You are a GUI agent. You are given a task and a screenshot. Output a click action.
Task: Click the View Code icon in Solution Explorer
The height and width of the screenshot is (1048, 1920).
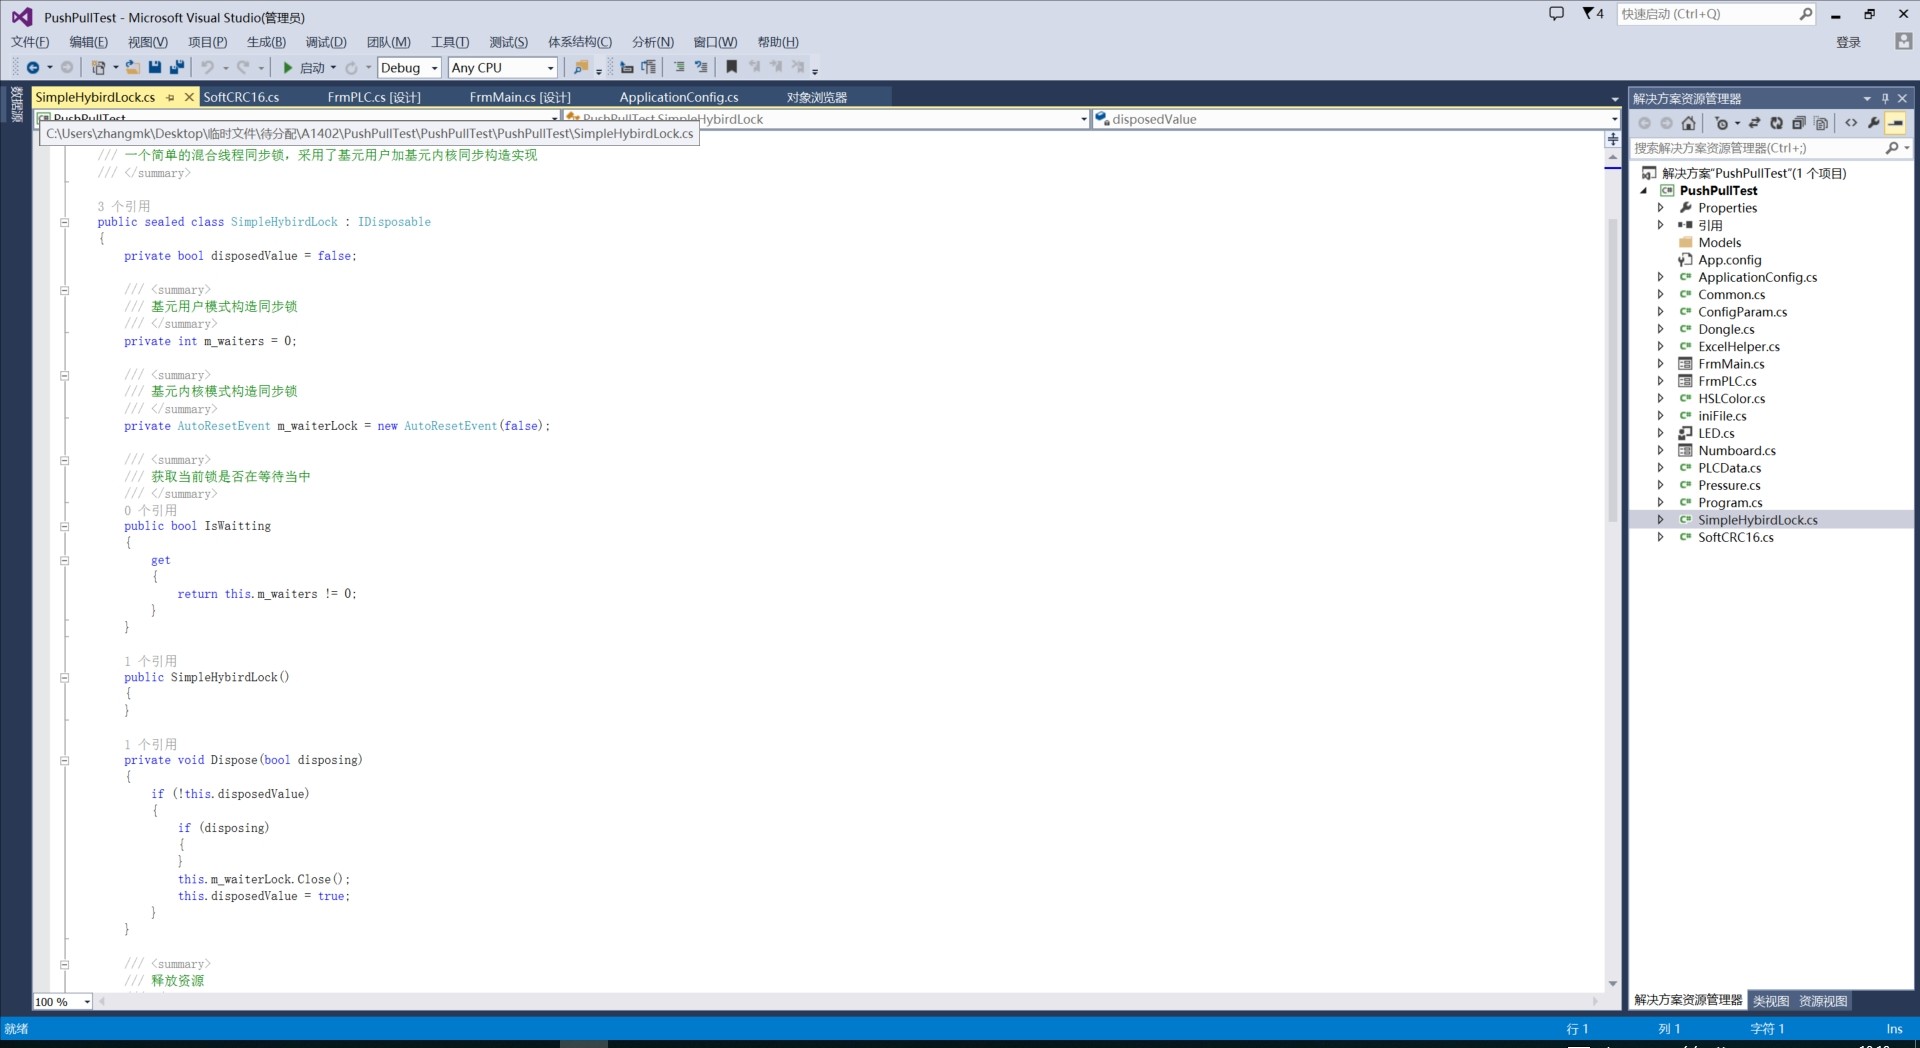[x=1851, y=123]
